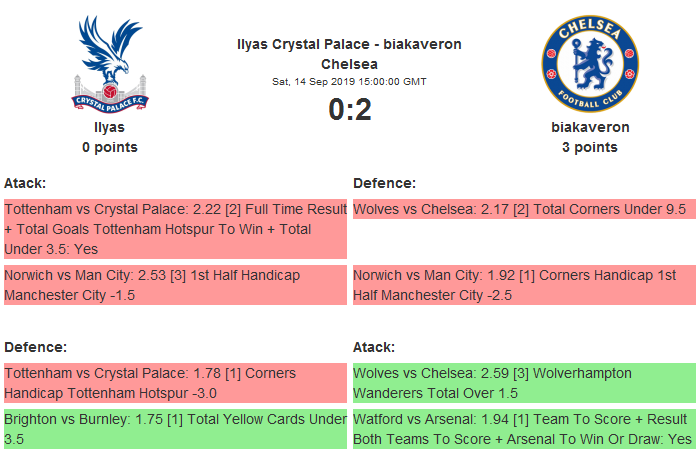Click the Tottenham Corners Handicap -3.0 bet

(175, 383)
